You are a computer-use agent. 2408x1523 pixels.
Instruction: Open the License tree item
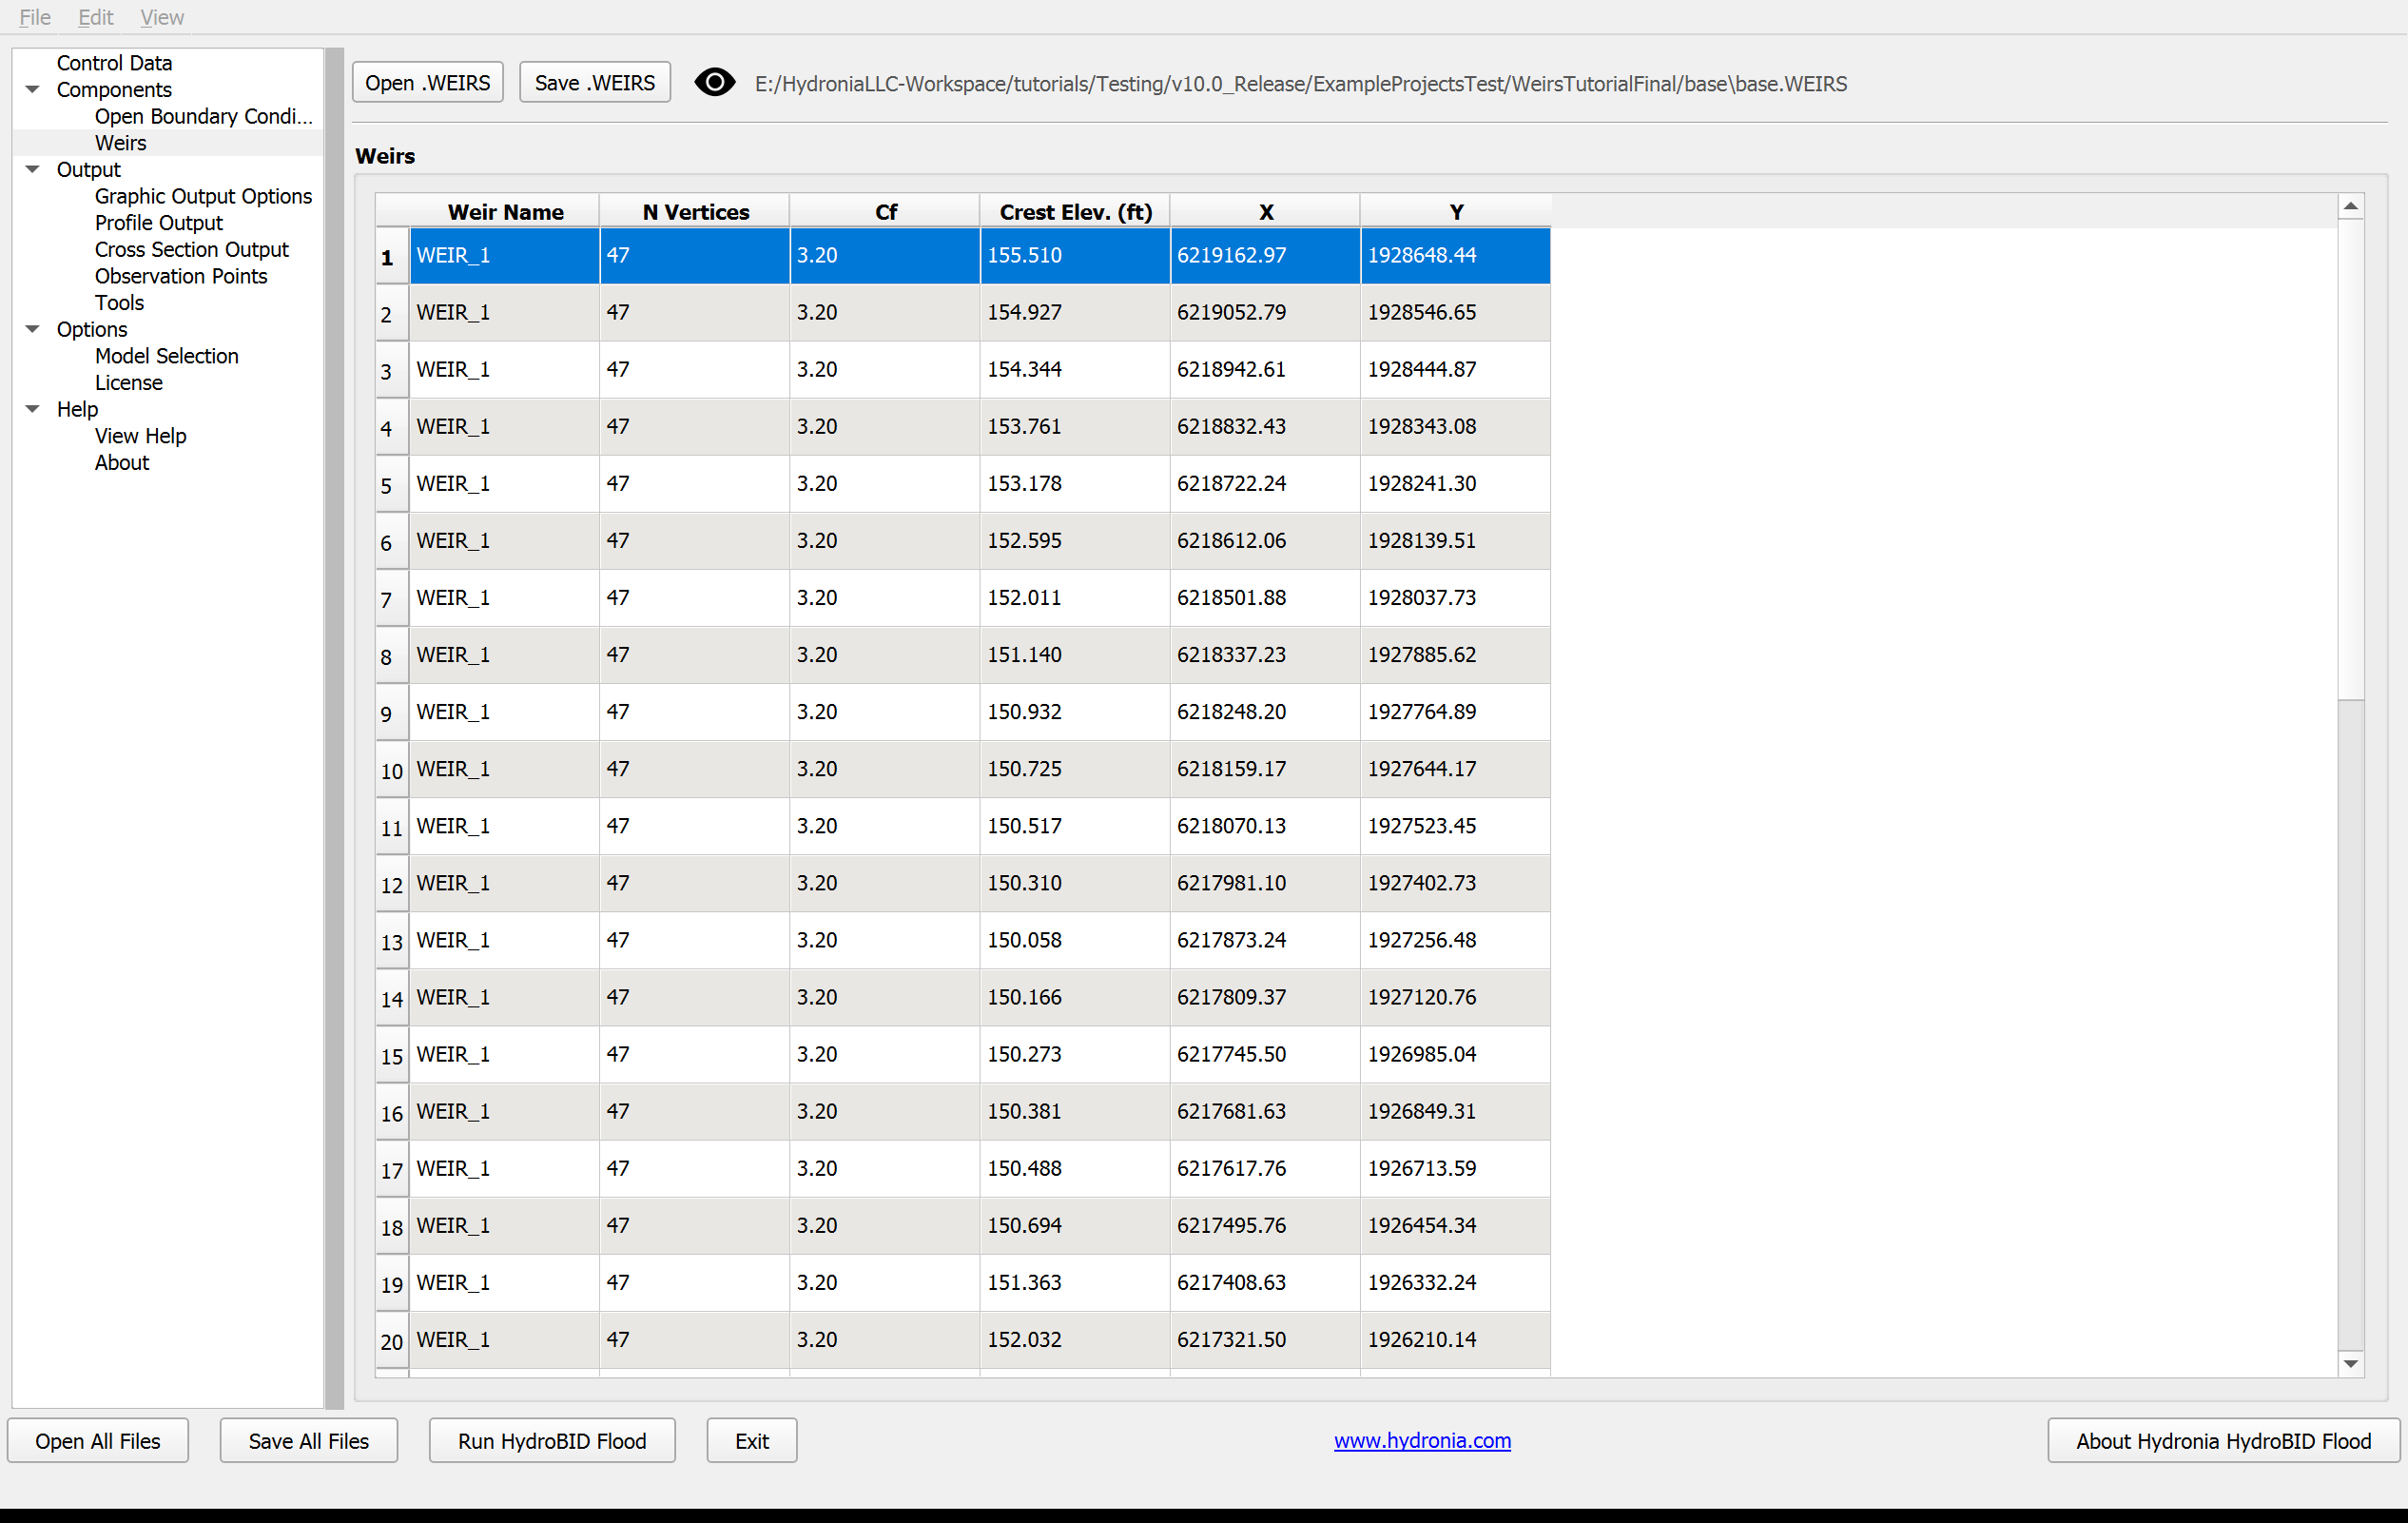(x=129, y=383)
